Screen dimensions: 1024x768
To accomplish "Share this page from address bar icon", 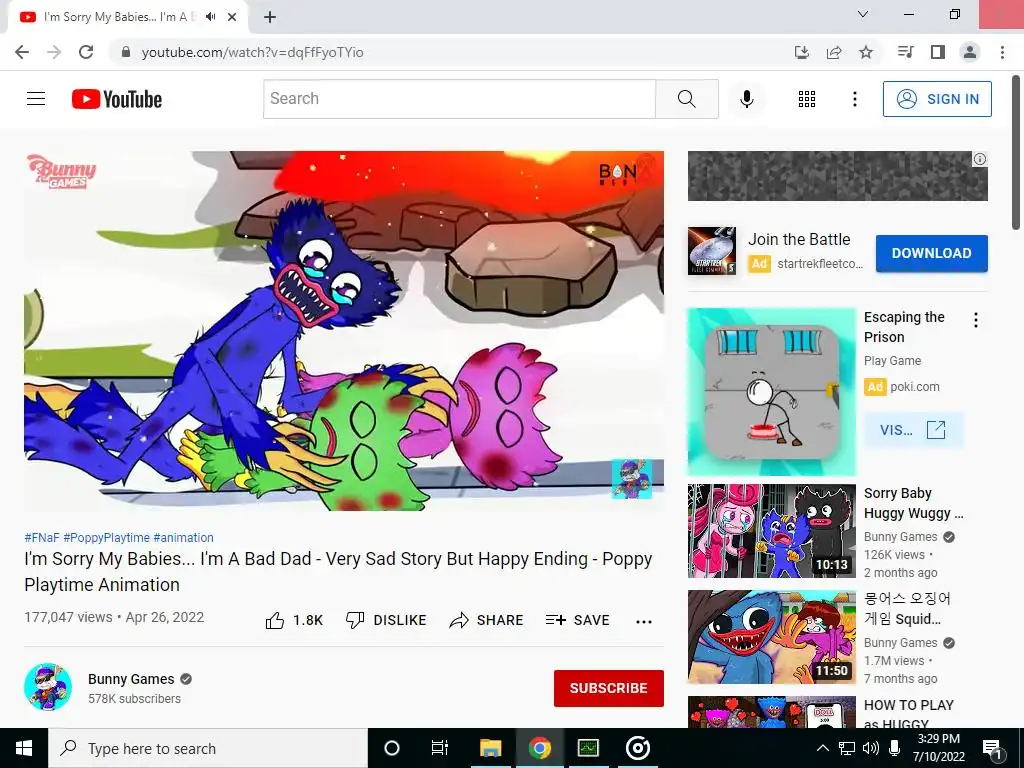I will [x=833, y=52].
